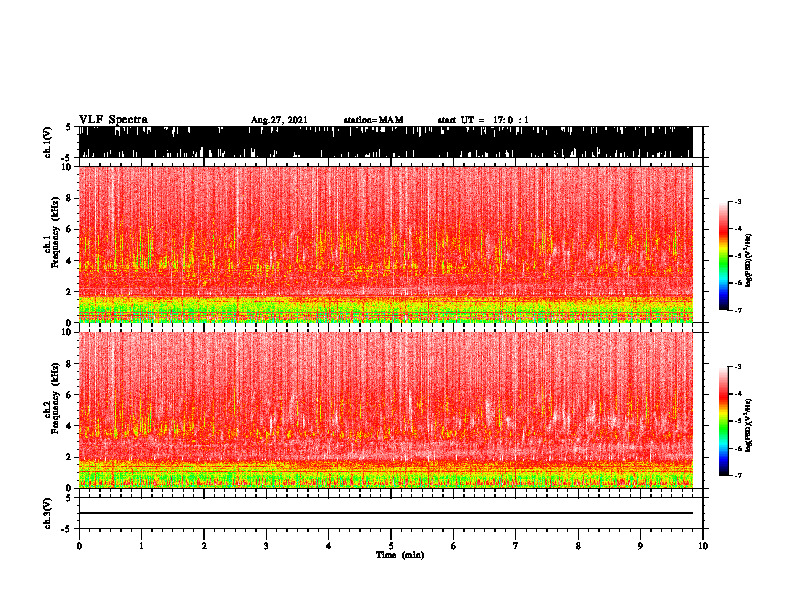Click the flat ch.3 voltage trace line
792x612 pixels.
click(386, 513)
